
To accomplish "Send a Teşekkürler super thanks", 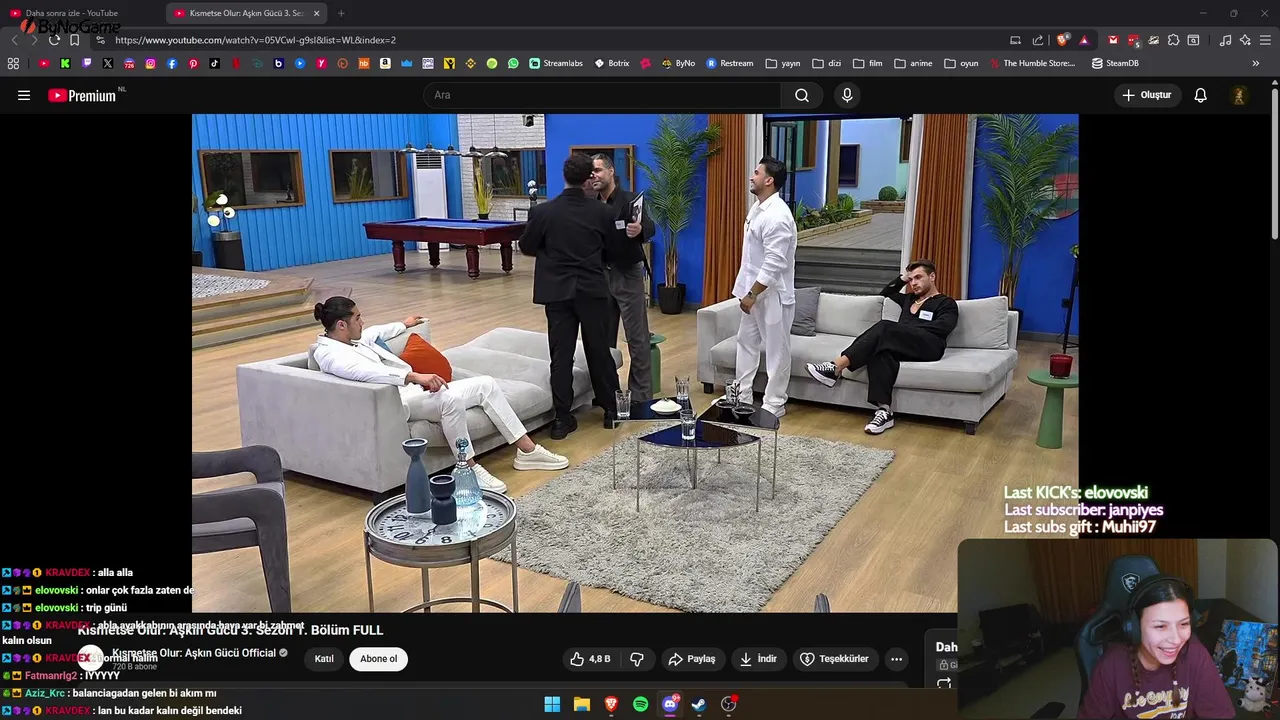I will pos(834,659).
